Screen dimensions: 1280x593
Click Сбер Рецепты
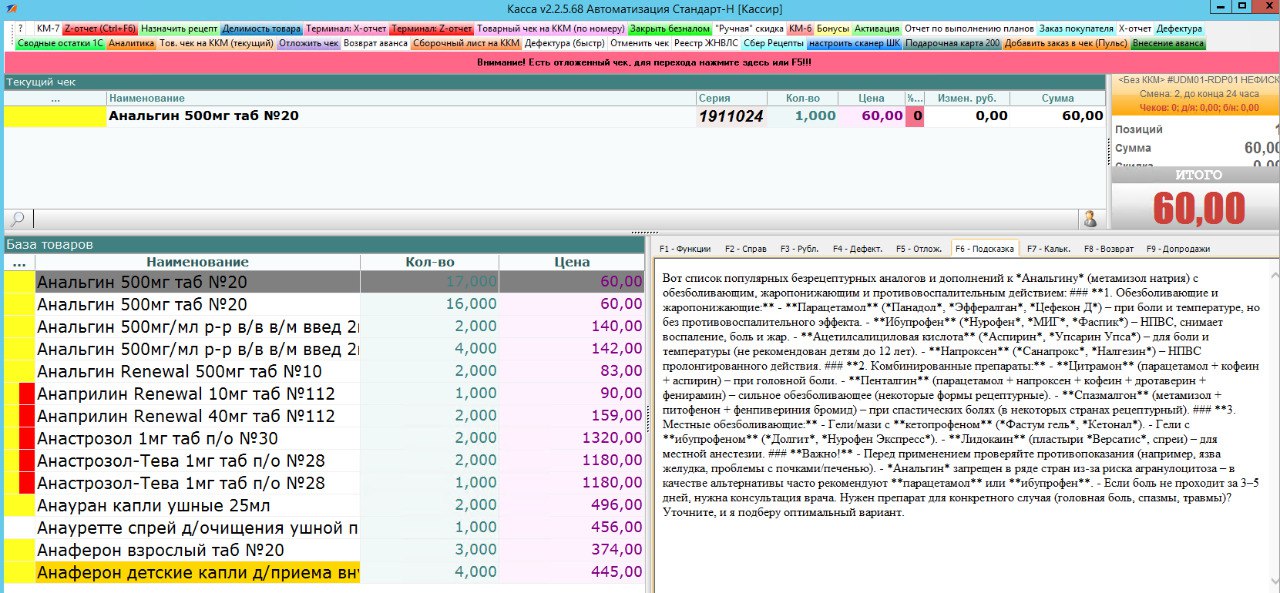[773, 43]
